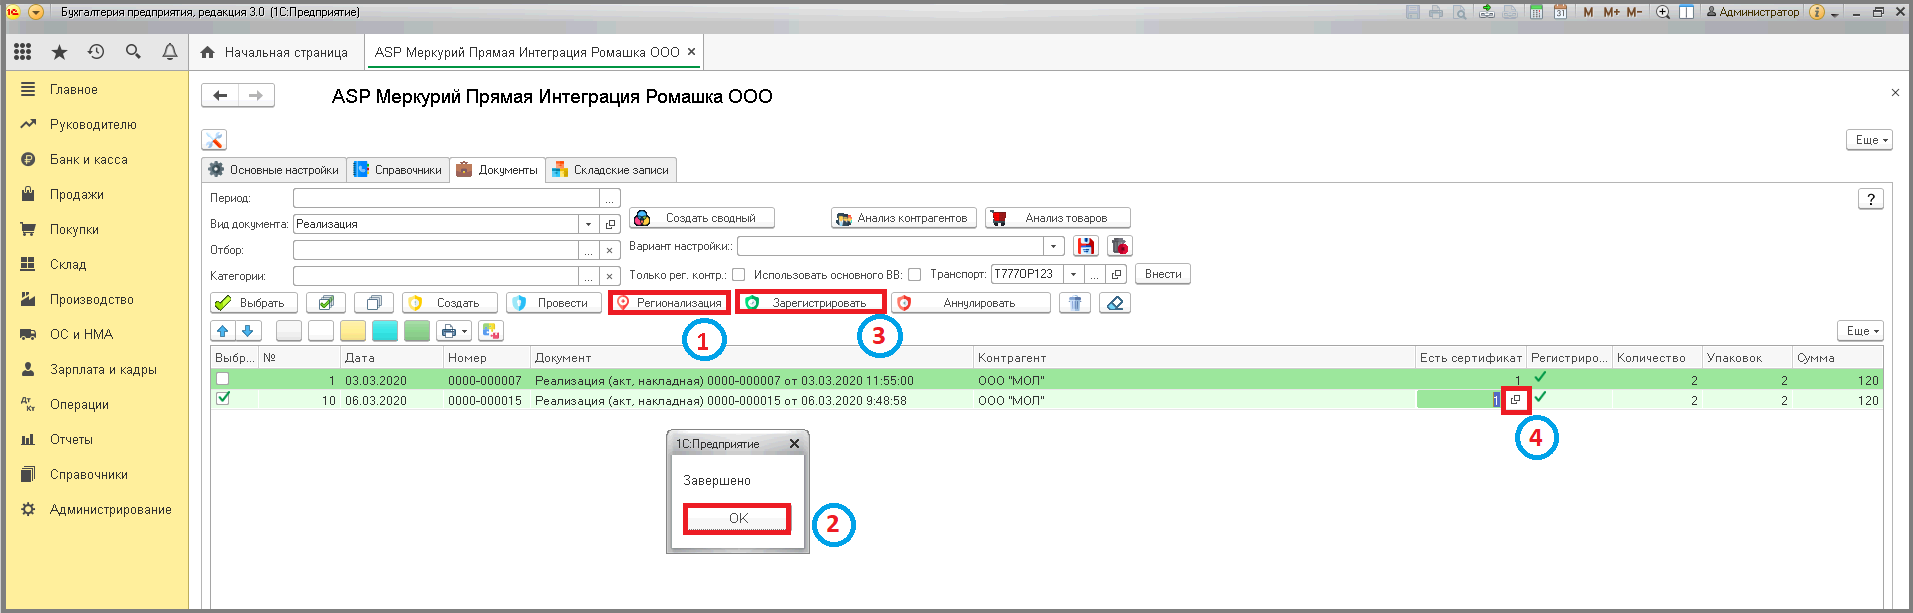Show the history list
Viewport: 1913px width, 613px height.
coord(96,52)
